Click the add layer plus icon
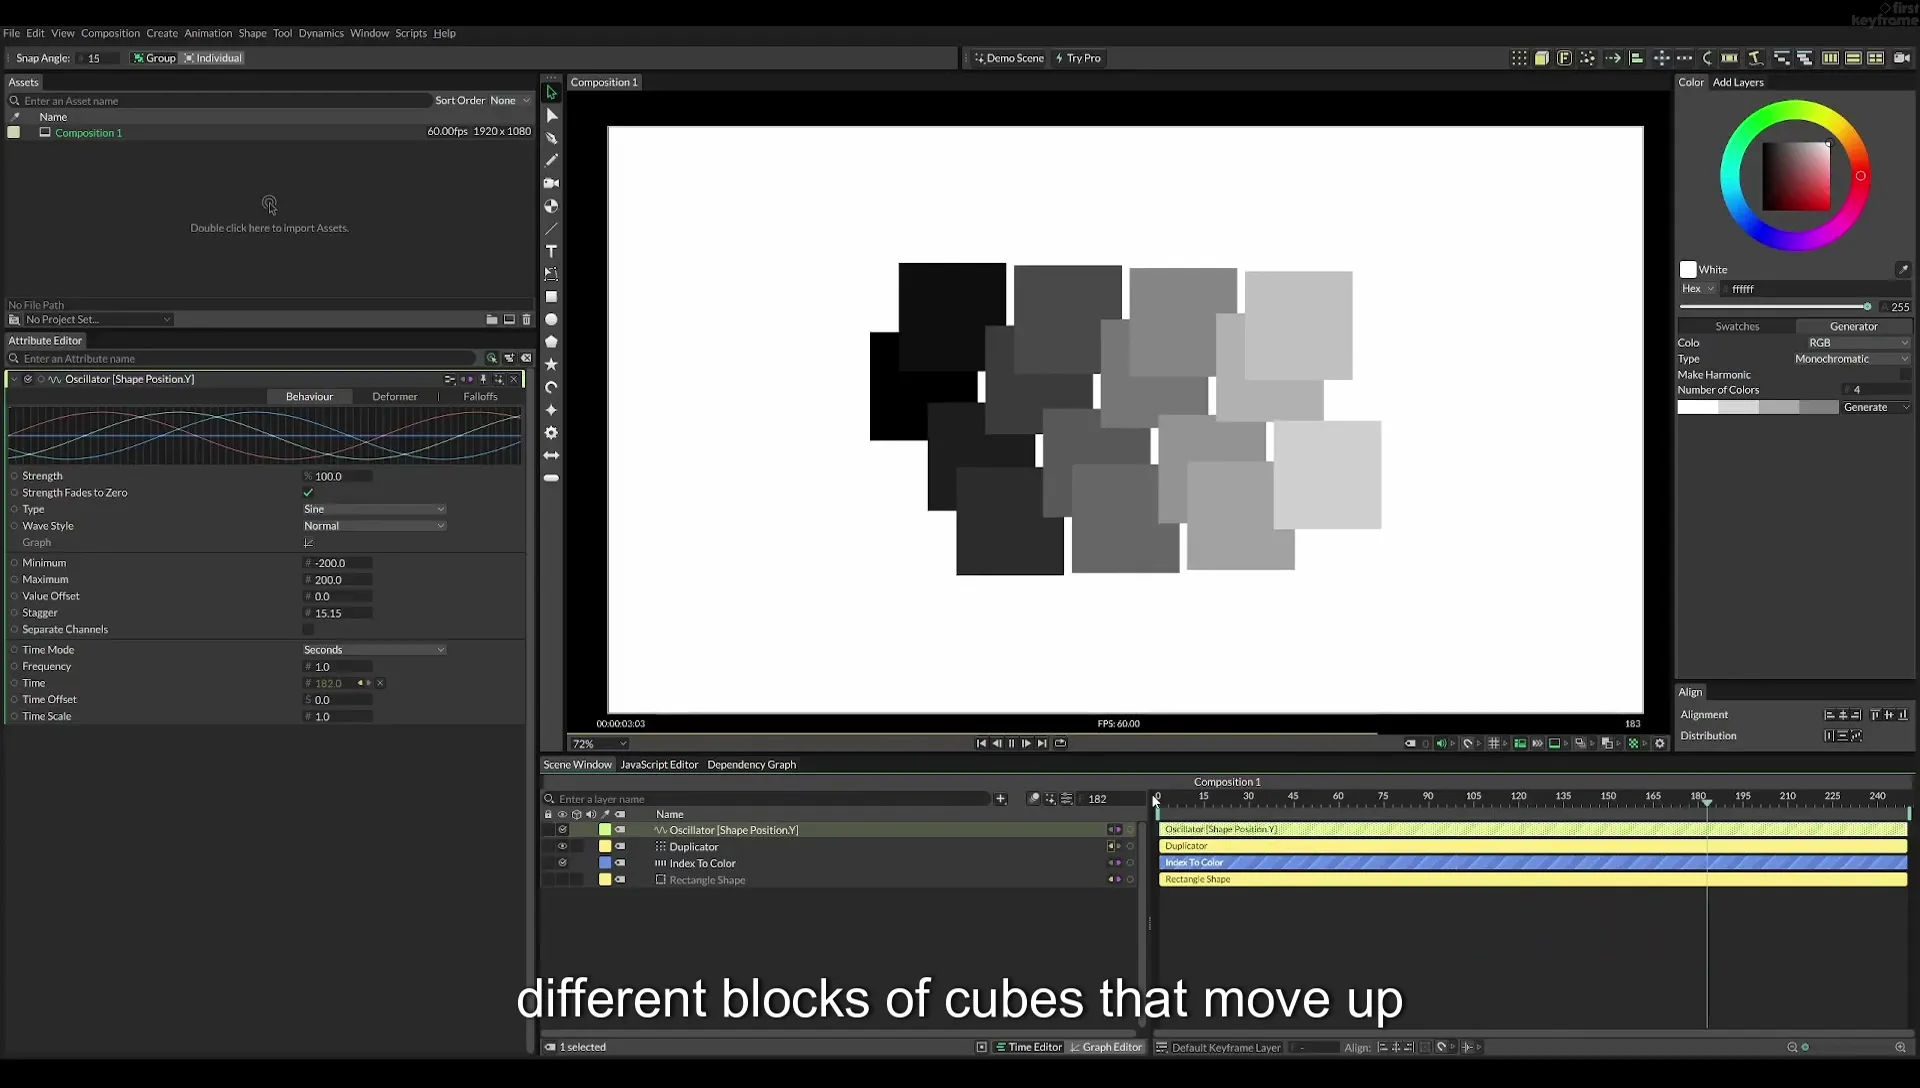The width and height of the screenshot is (1920, 1088). click(1000, 799)
